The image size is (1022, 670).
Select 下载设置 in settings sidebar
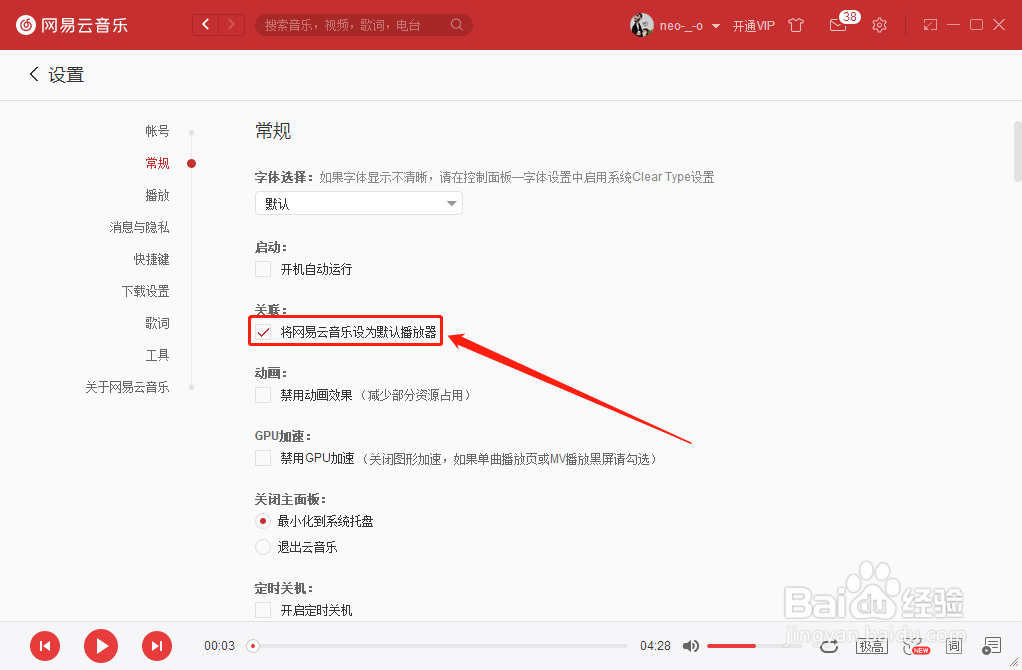pos(145,291)
